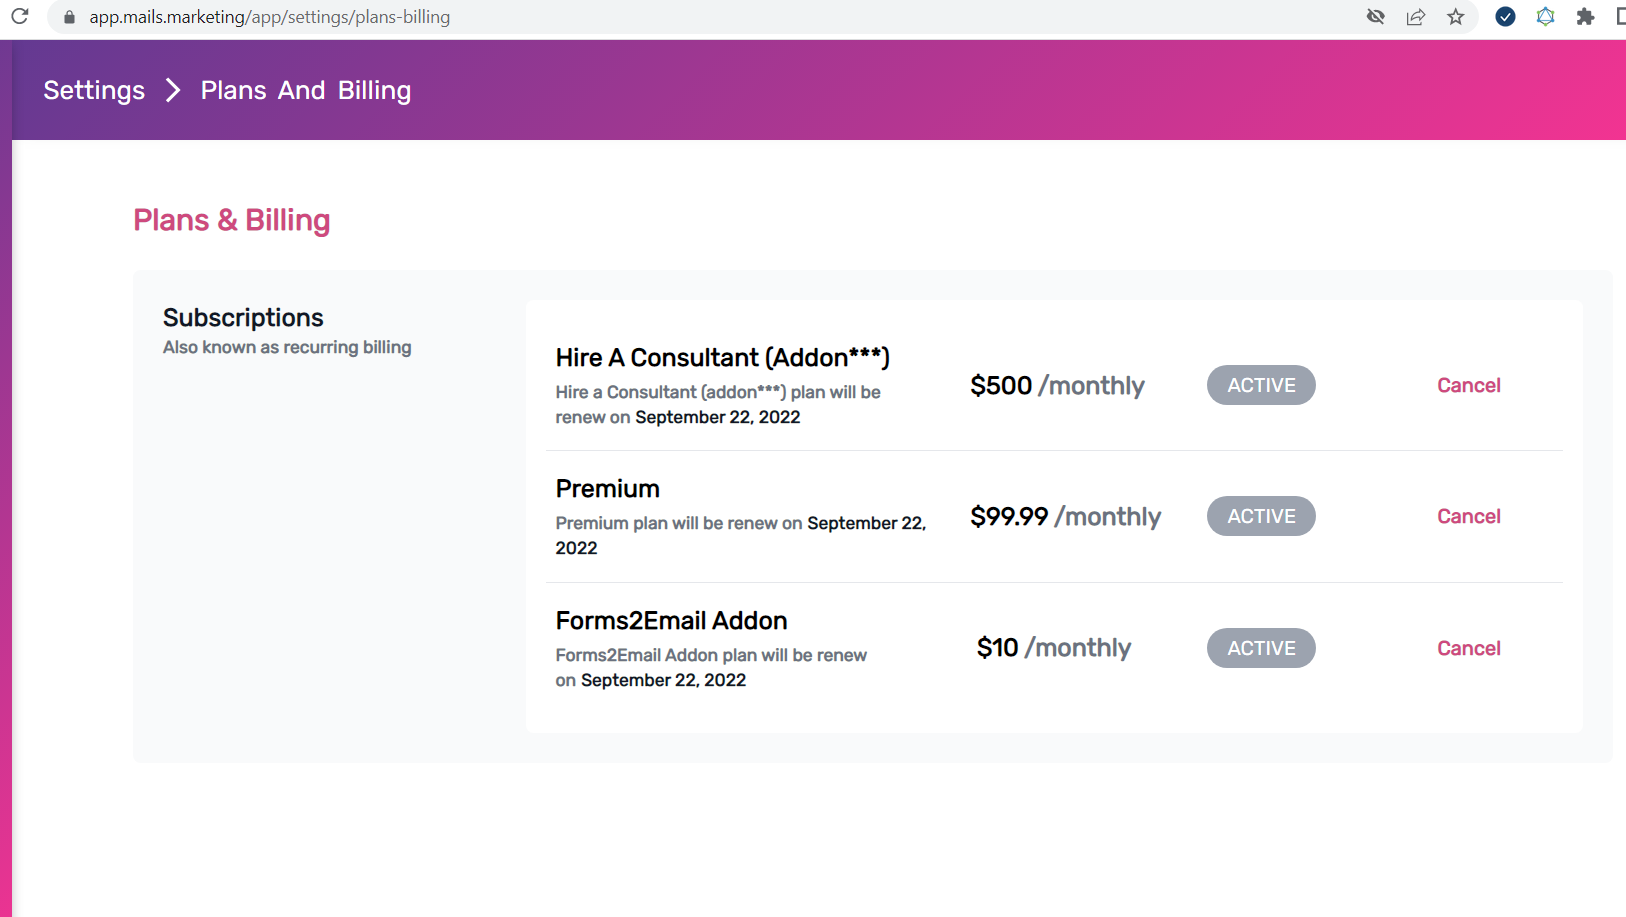Go to Settings in the breadcrumb
1626x917 pixels.
(94, 90)
